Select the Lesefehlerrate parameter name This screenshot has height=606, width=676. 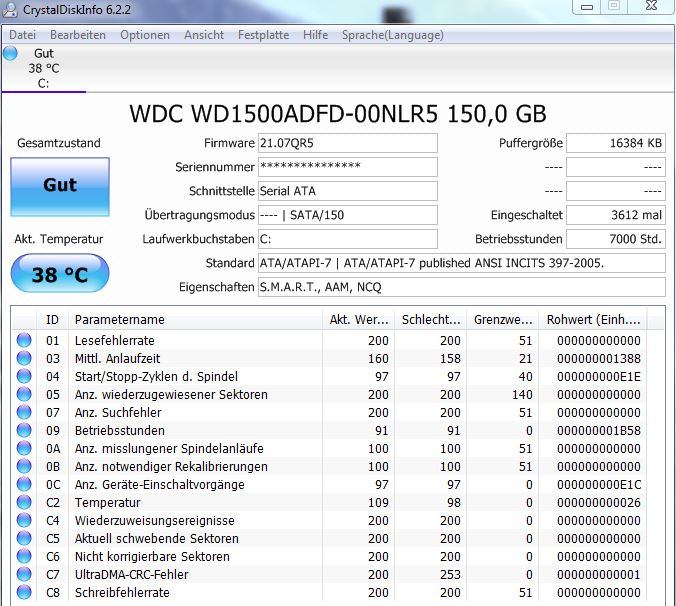pos(115,340)
